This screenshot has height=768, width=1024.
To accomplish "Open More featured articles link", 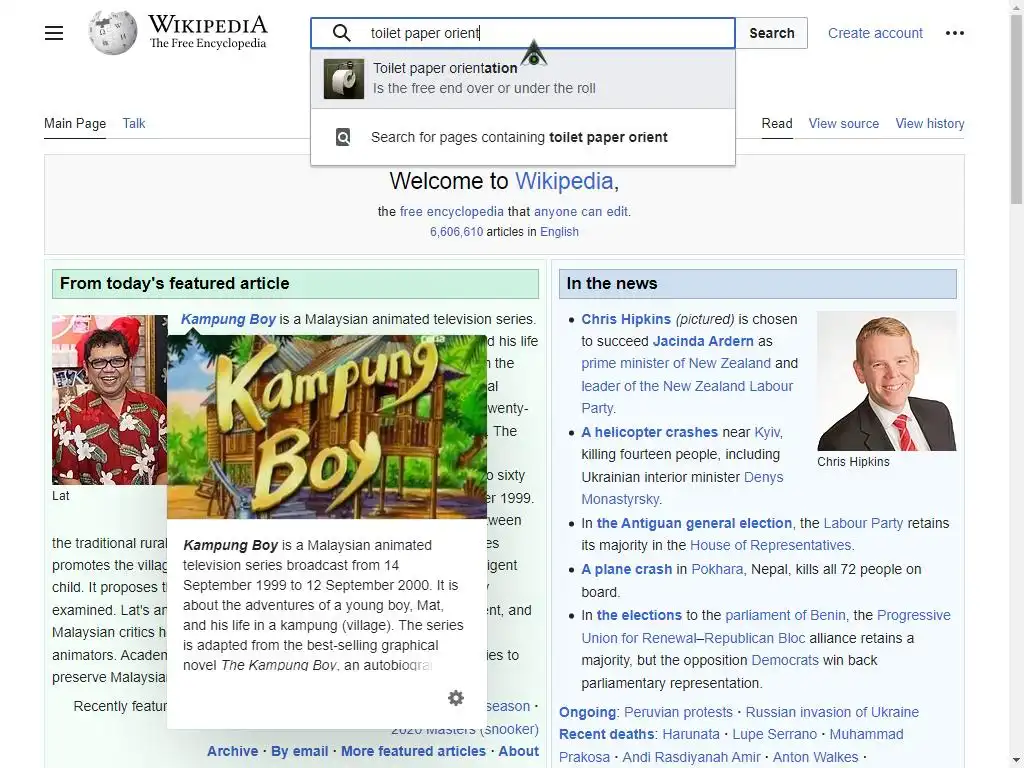I will click(413, 752).
